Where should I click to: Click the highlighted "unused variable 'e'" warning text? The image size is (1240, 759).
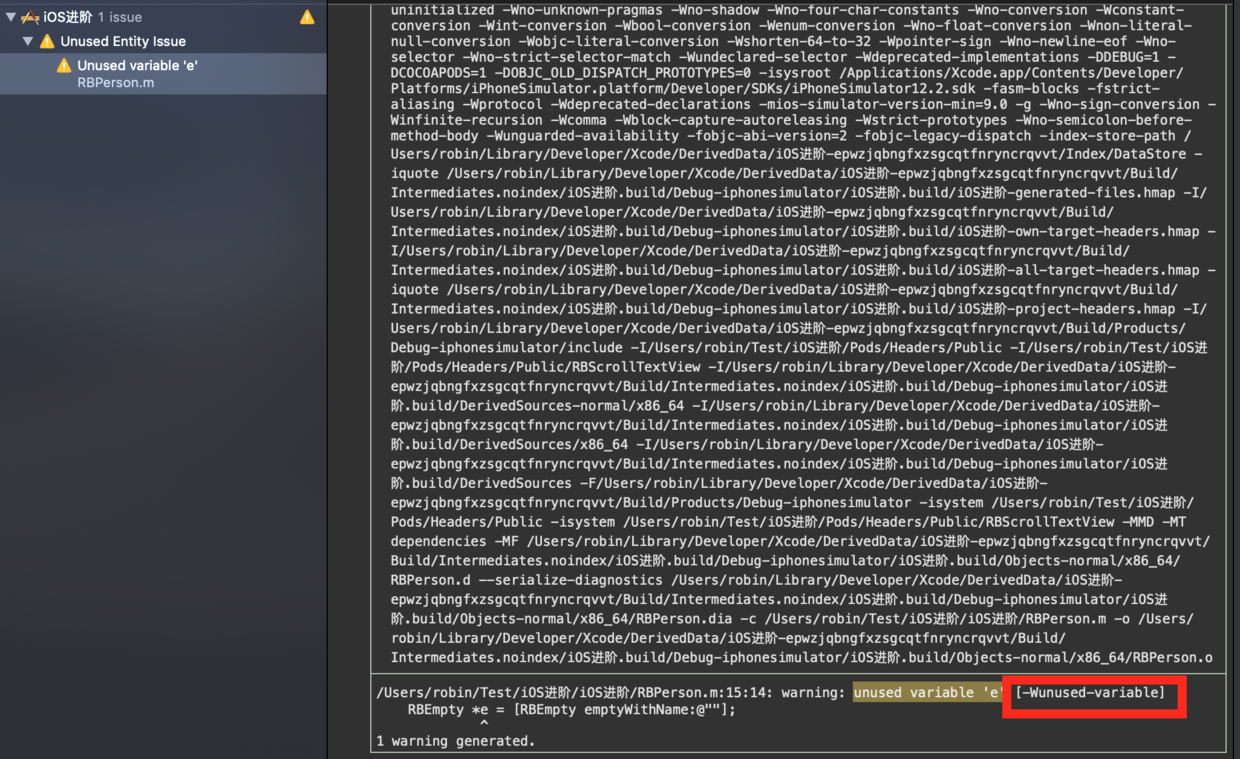point(928,692)
